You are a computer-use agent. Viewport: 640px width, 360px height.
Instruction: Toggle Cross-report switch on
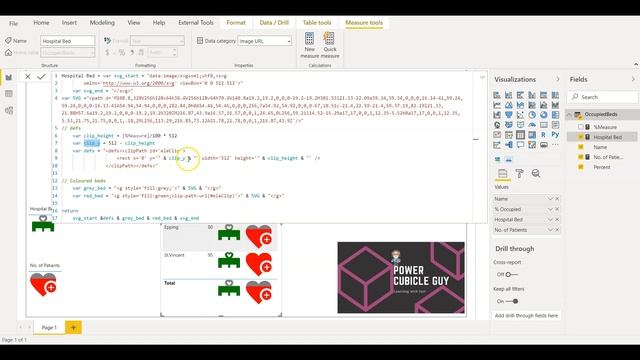511,275
